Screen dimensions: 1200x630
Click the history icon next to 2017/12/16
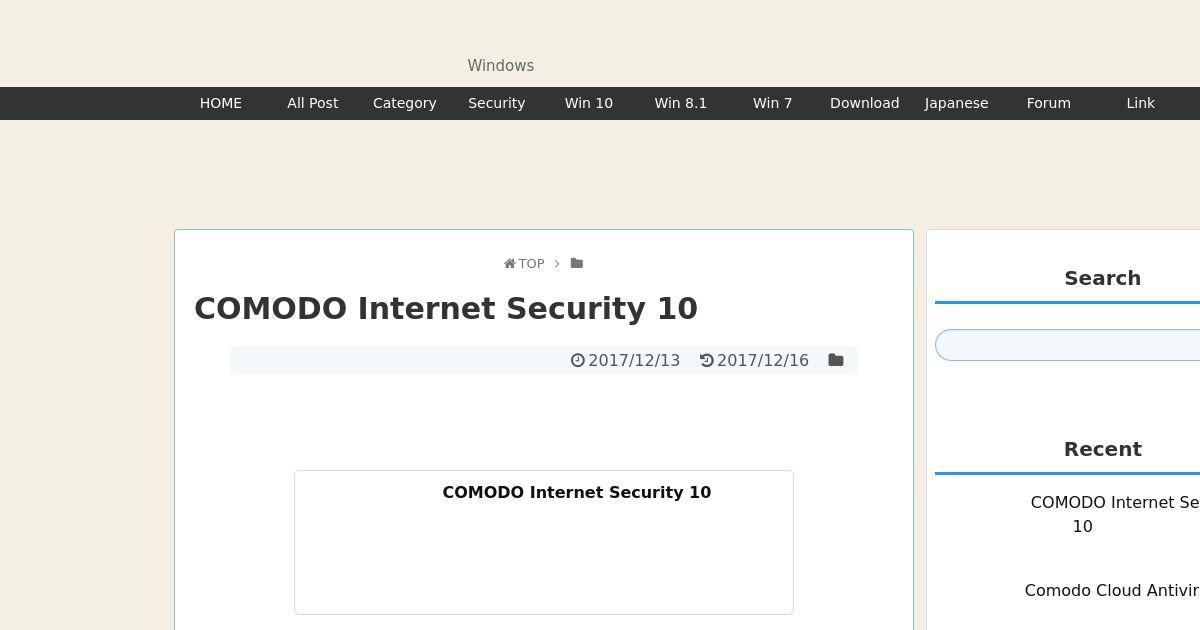707,360
